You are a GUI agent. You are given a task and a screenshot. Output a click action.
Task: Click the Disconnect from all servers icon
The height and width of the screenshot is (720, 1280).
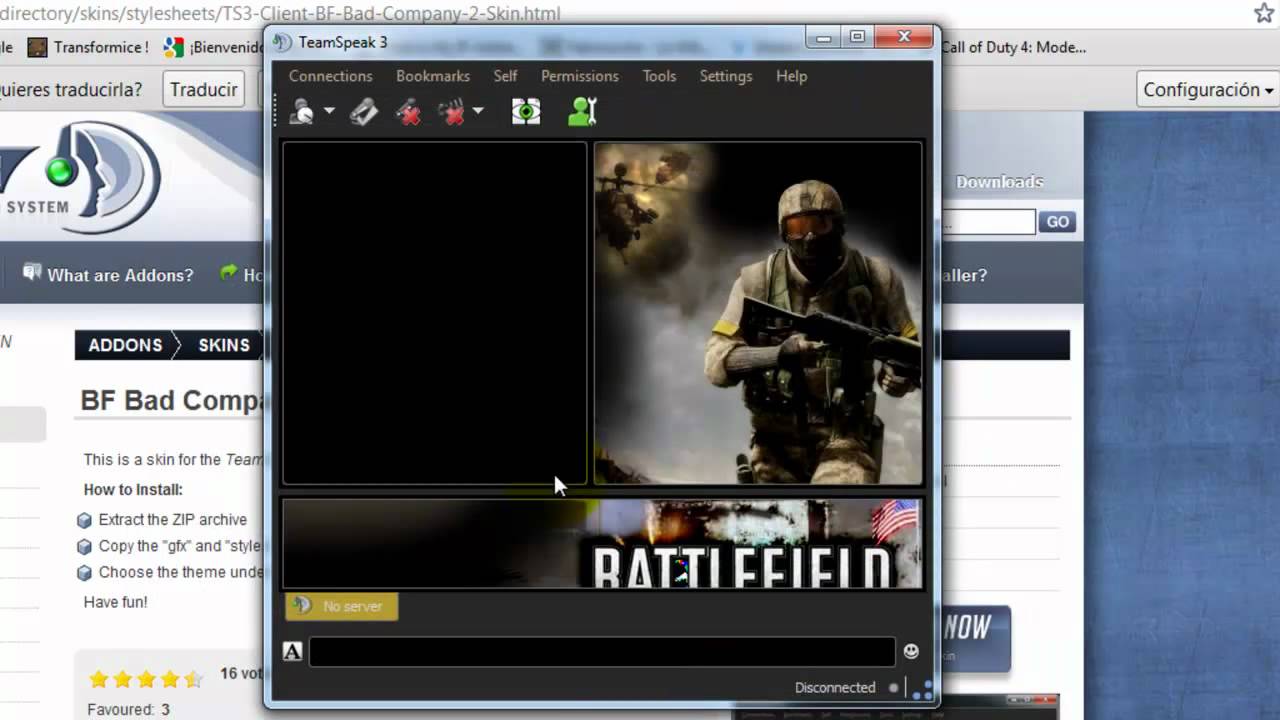click(452, 112)
